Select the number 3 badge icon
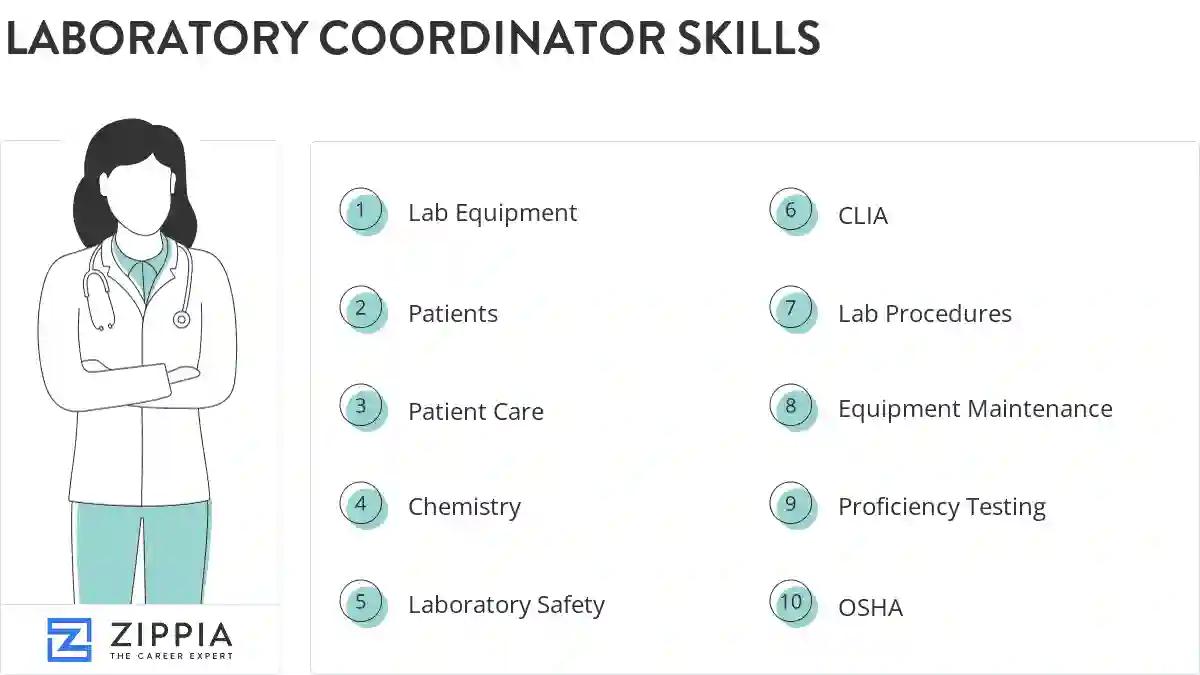 [362, 407]
